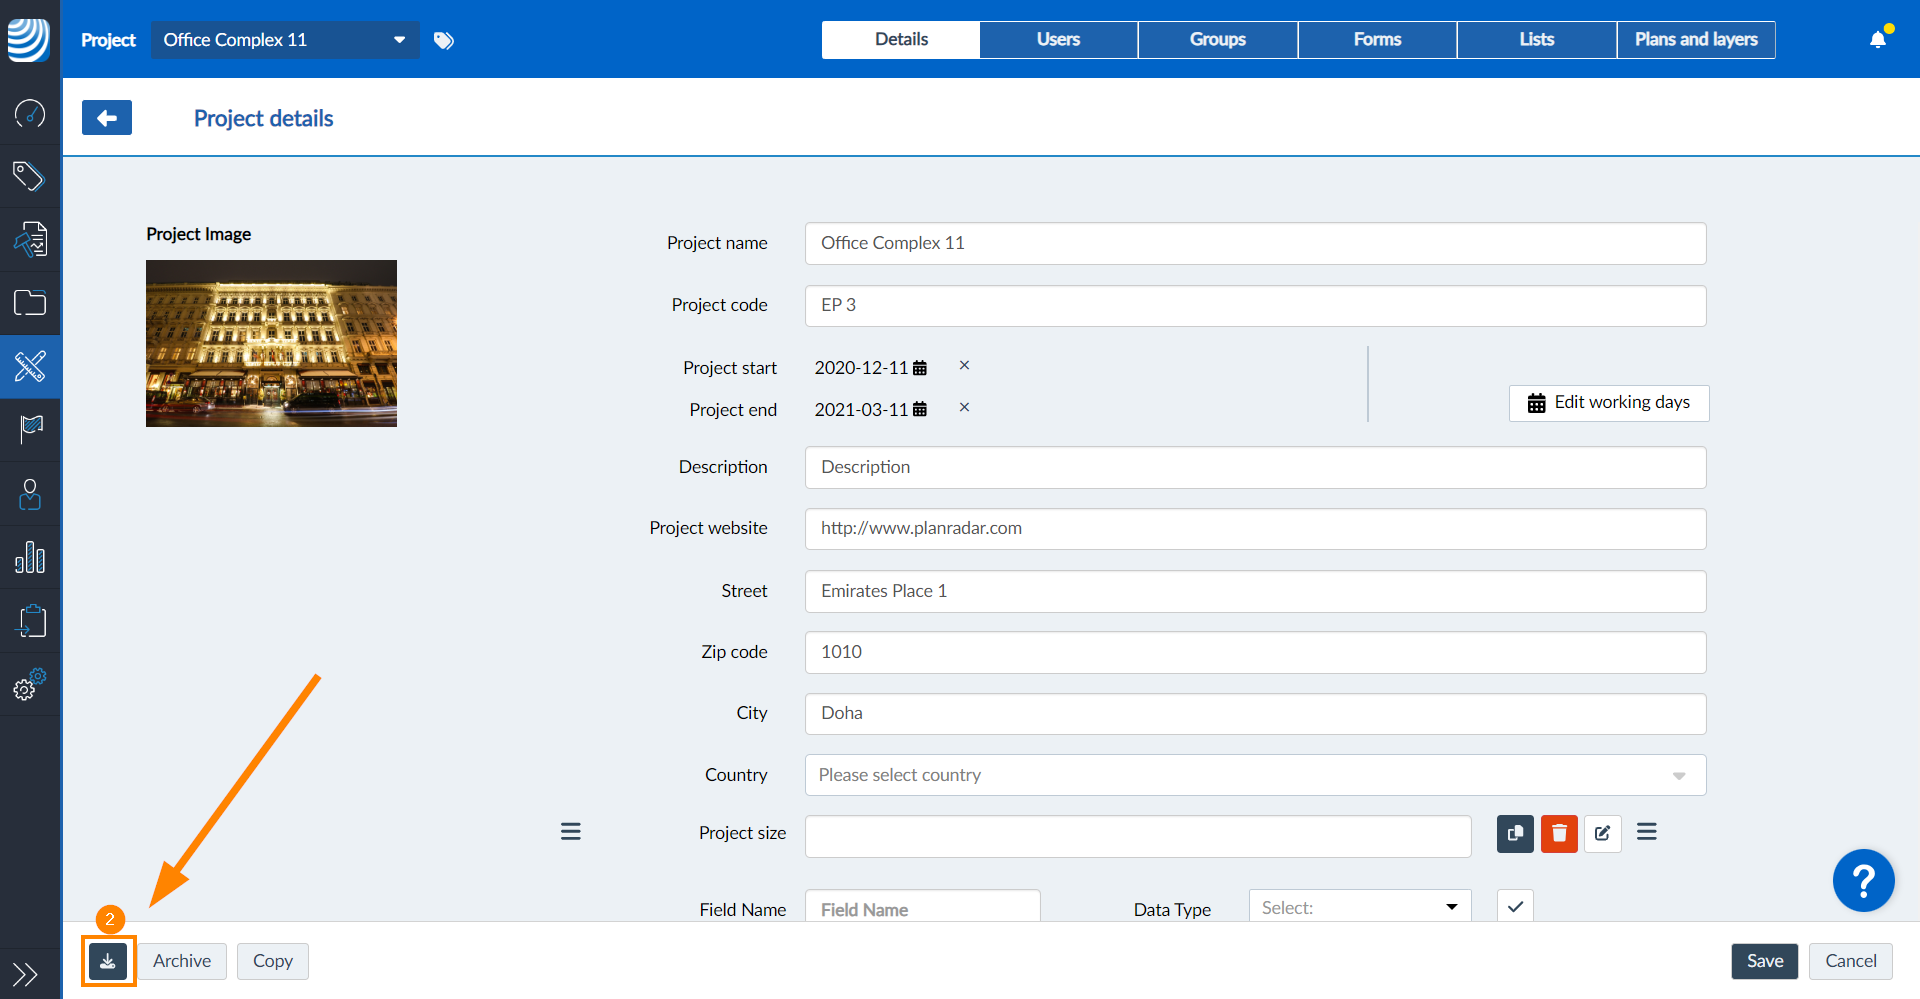This screenshot has width=1920, height=999.
Task: Switch to the Users tab
Action: click(x=1058, y=40)
